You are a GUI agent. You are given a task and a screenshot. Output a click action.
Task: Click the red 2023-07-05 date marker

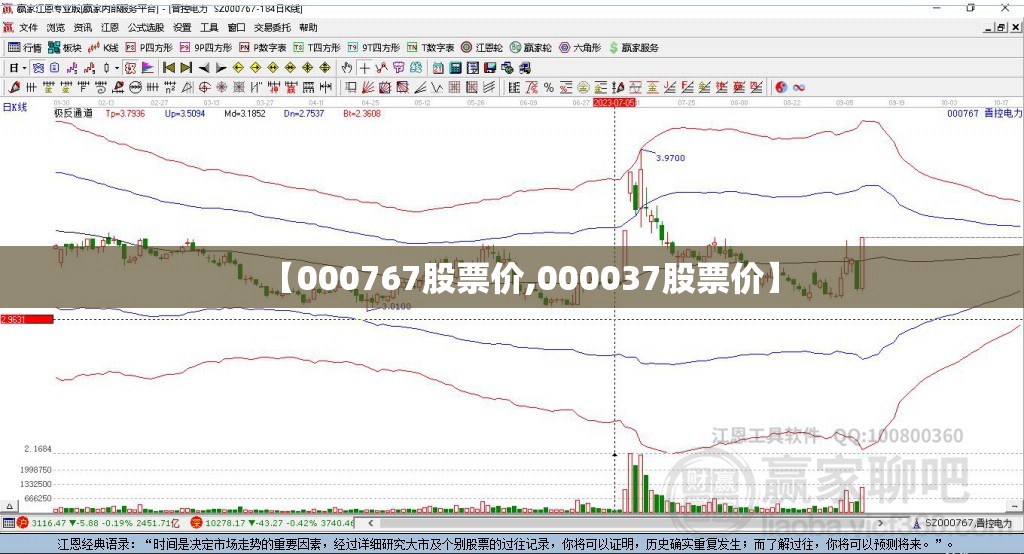[x=614, y=103]
